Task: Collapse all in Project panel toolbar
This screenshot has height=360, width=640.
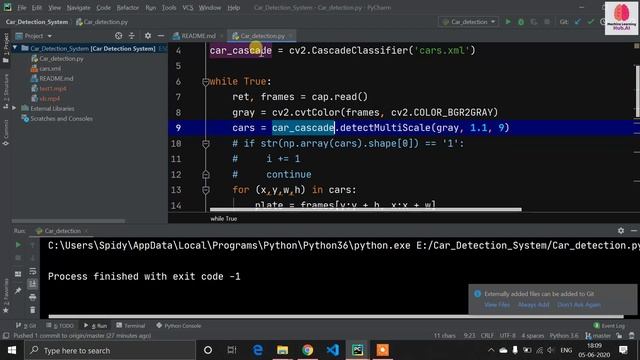Action: [x=131, y=36]
